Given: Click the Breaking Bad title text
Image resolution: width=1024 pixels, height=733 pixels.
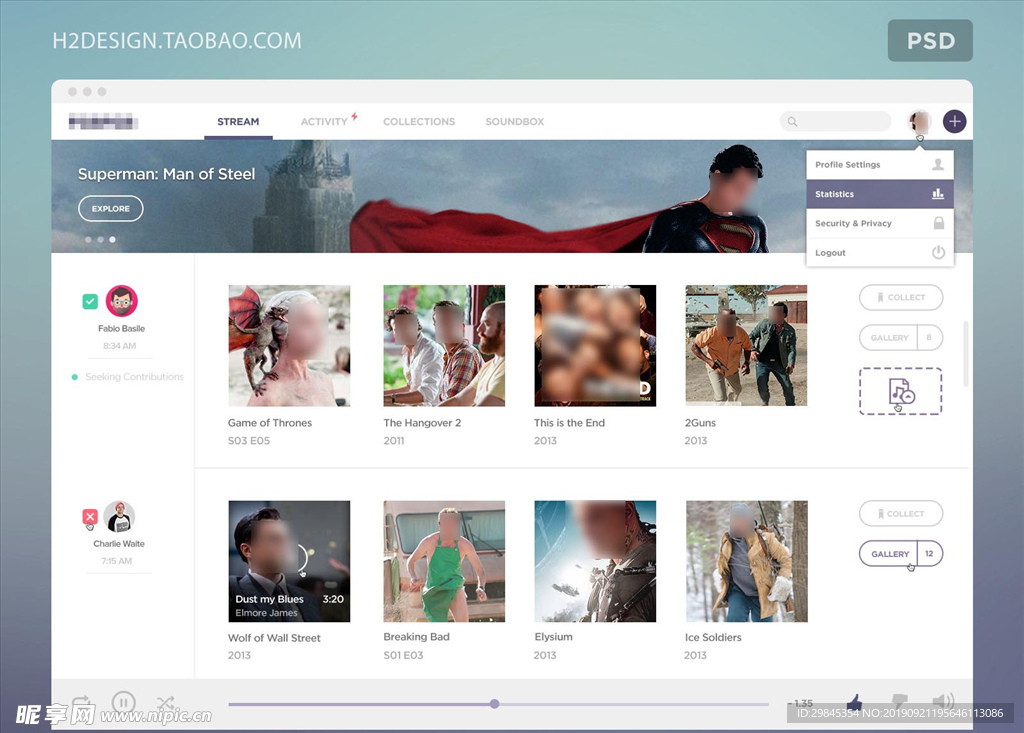Looking at the screenshot, I should tap(416, 637).
